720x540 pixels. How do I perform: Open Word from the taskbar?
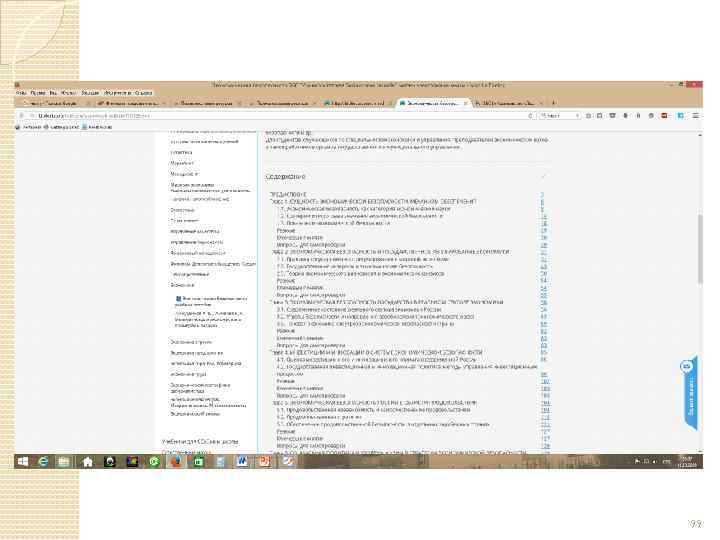point(242,461)
